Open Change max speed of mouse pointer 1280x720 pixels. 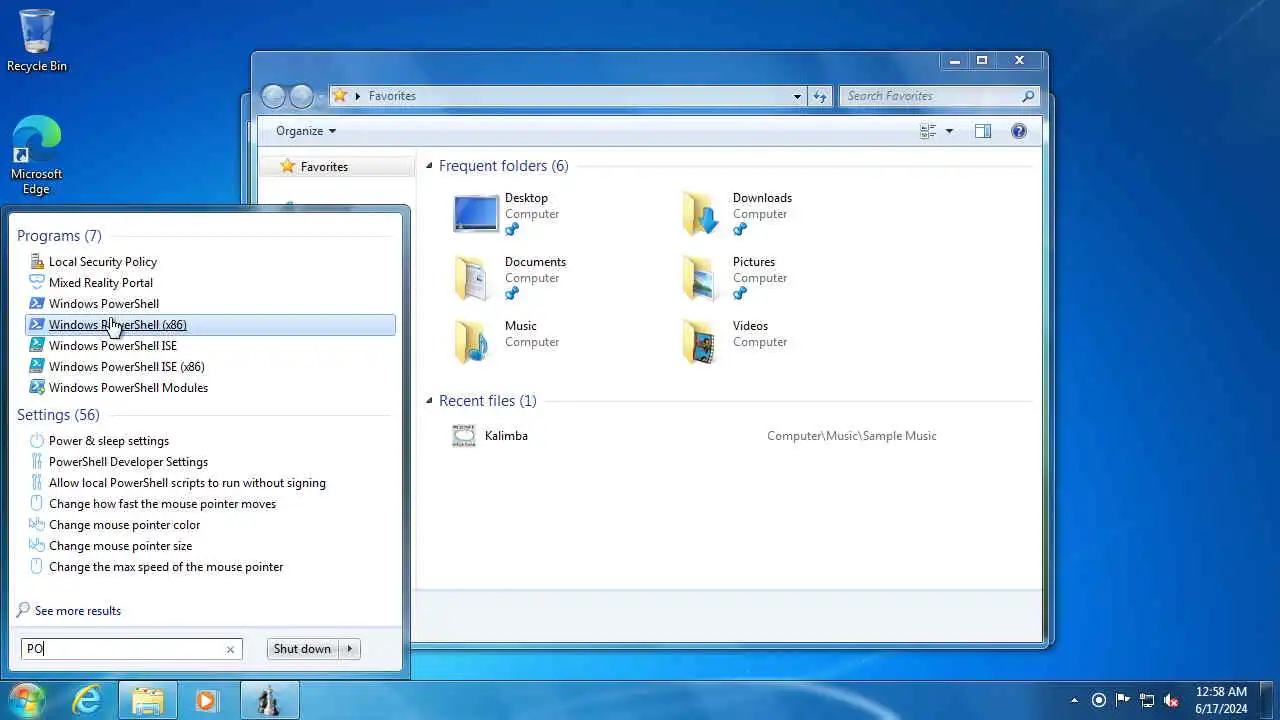210,567
